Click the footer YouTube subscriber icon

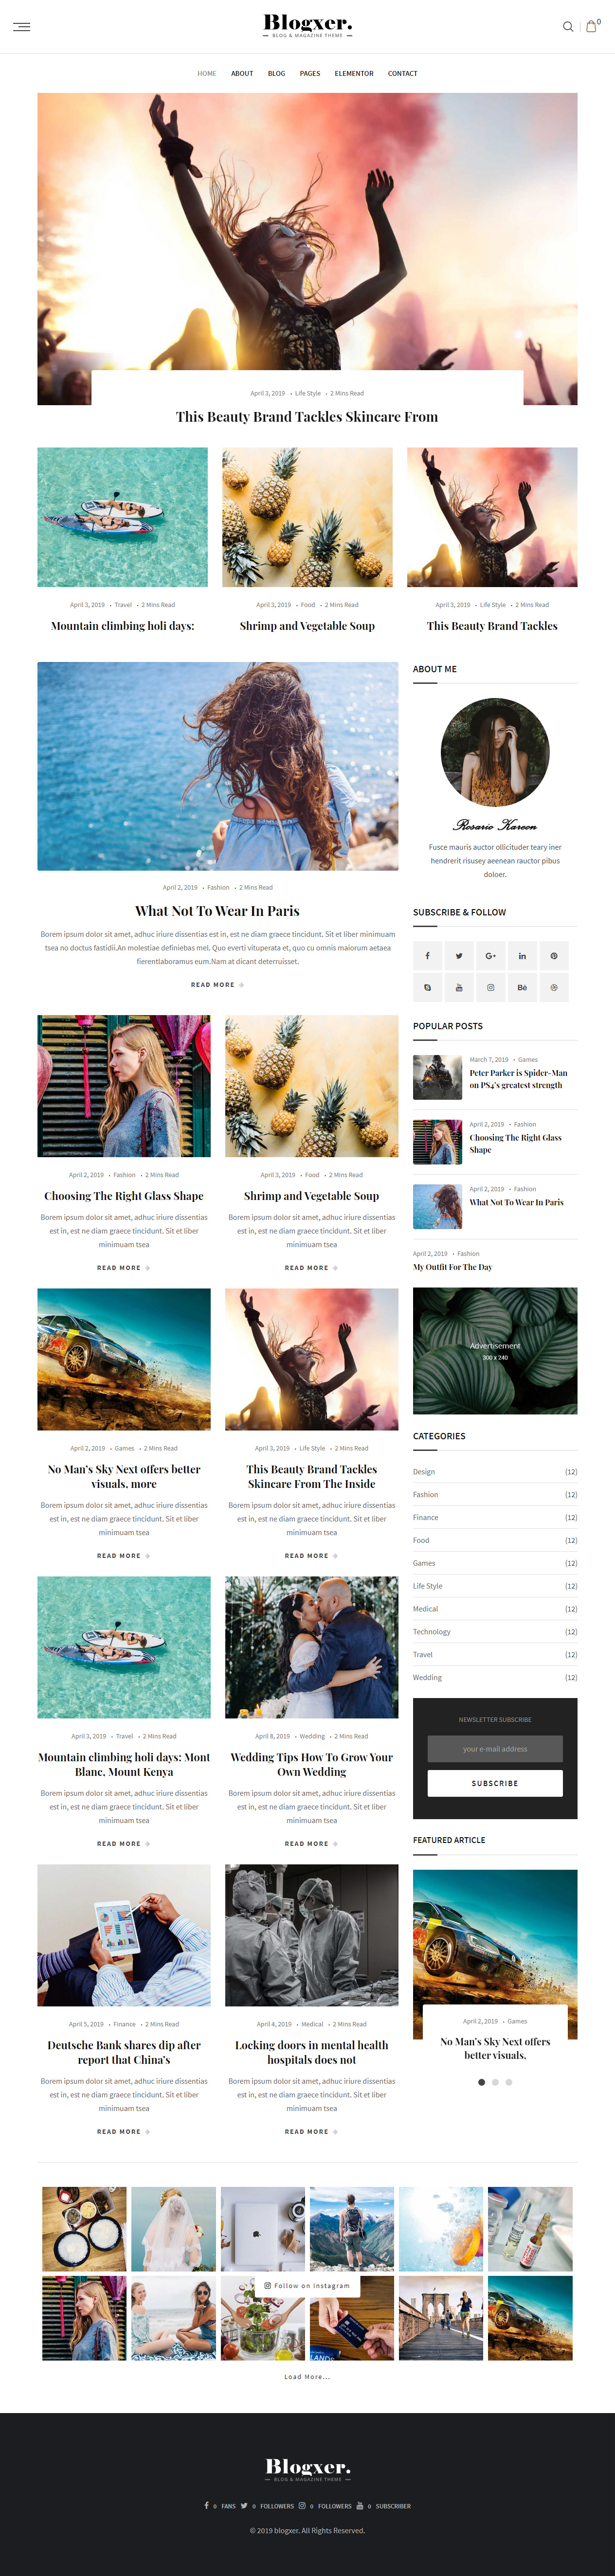coord(360,2505)
